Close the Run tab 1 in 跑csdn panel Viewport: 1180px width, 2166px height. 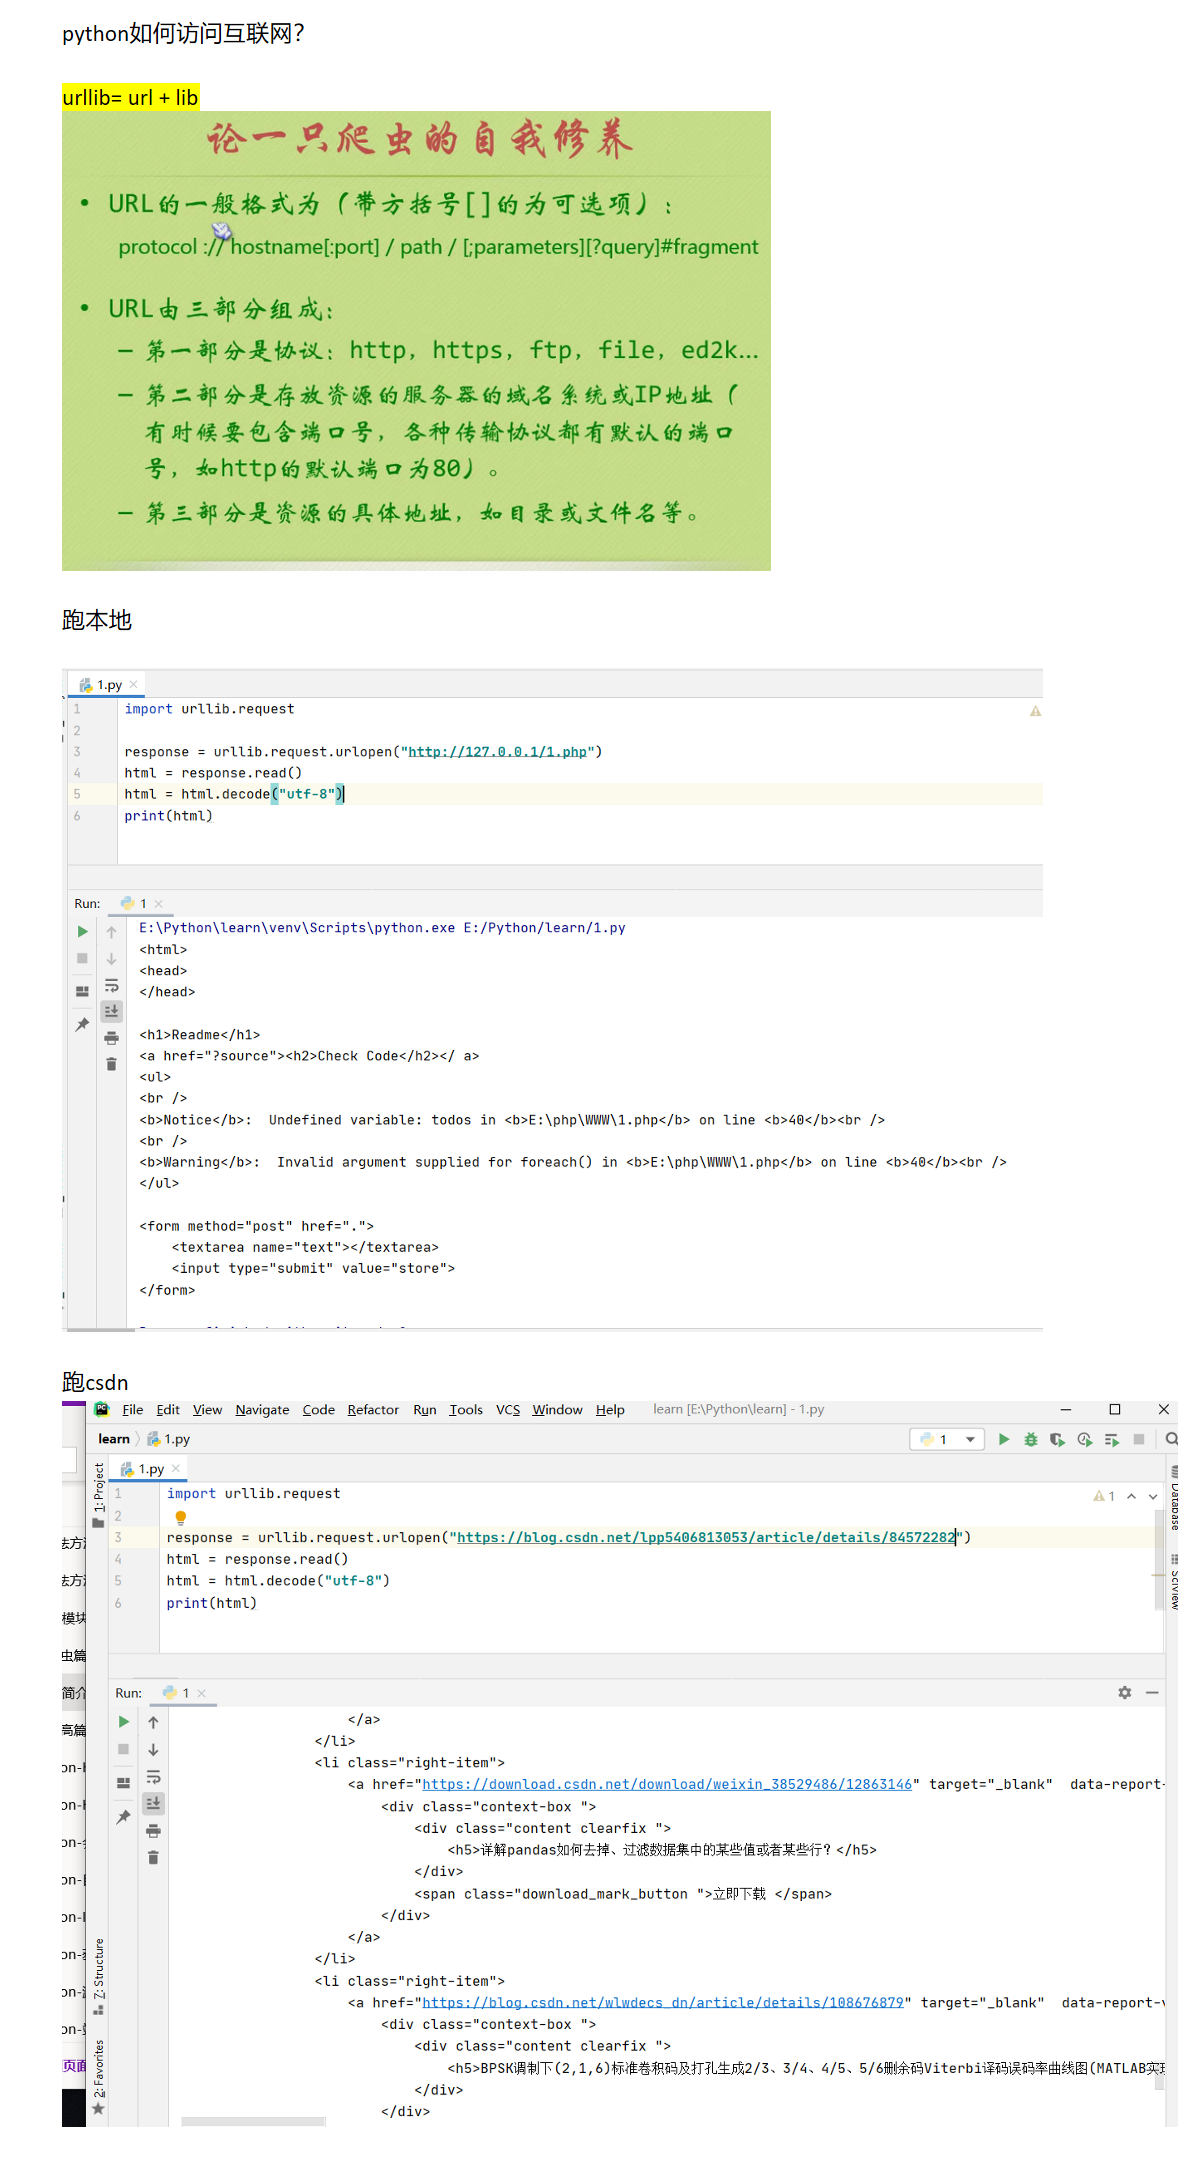coord(201,1692)
